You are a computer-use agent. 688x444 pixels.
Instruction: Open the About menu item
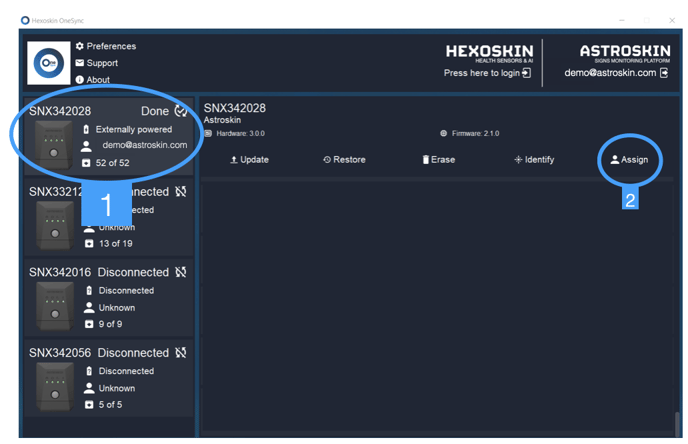98,79
